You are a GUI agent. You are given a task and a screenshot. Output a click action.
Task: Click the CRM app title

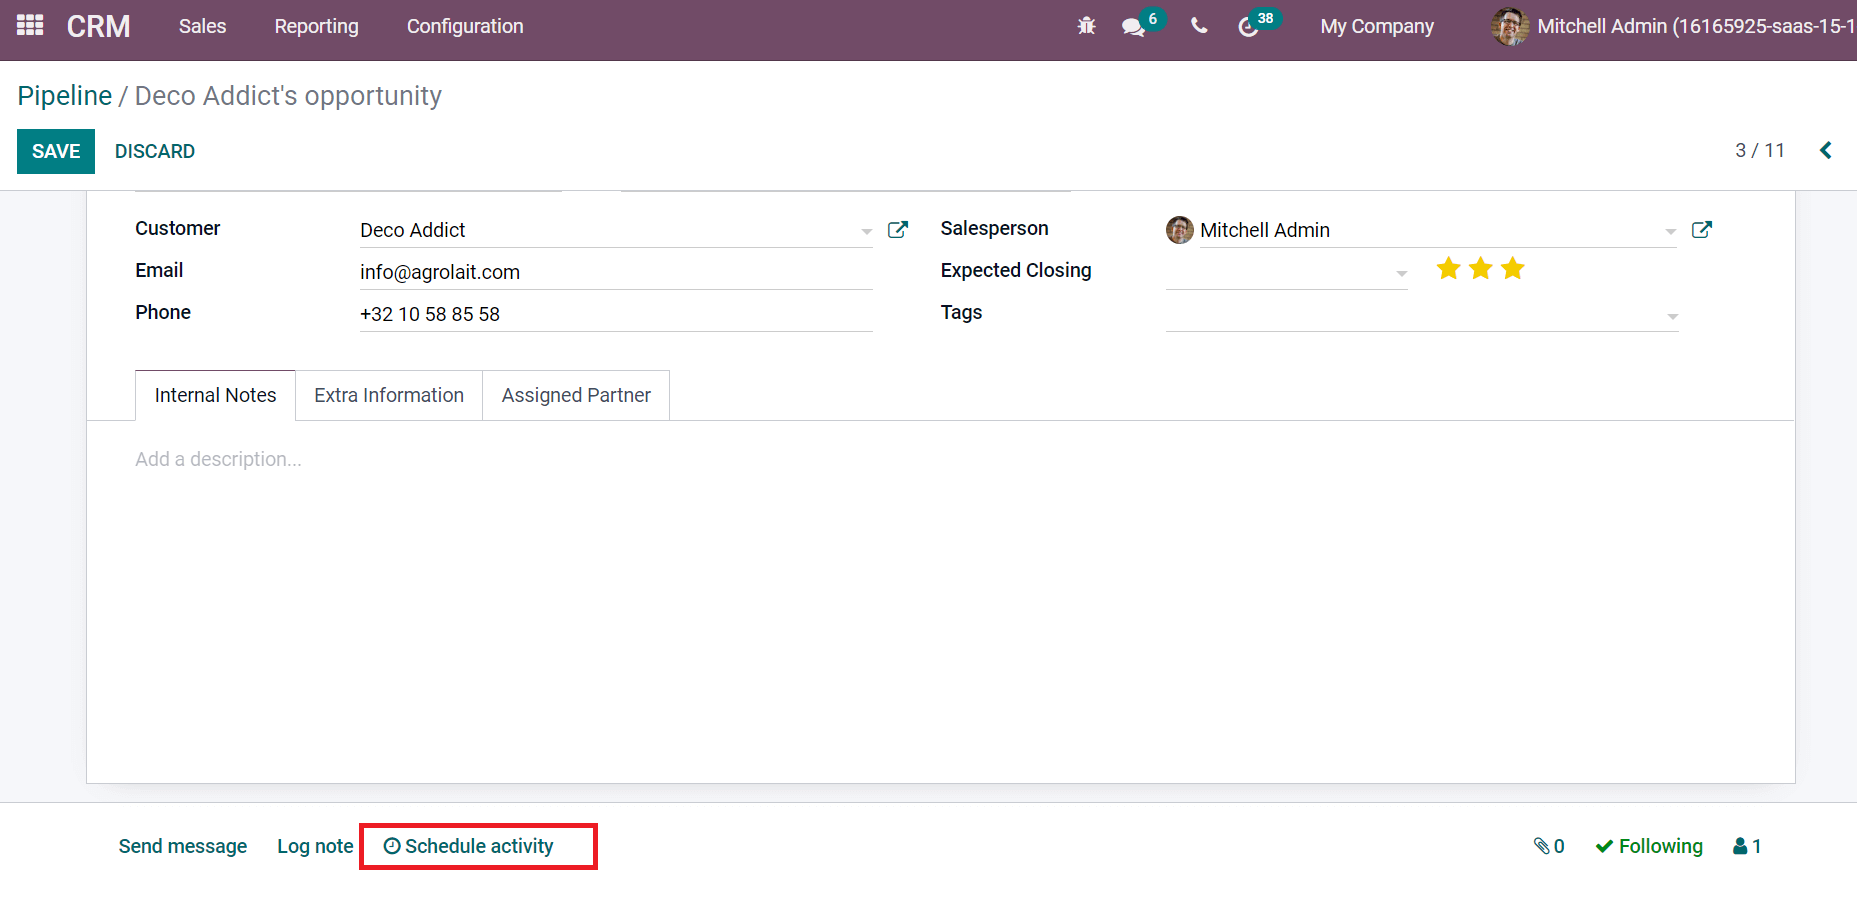pos(98,26)
